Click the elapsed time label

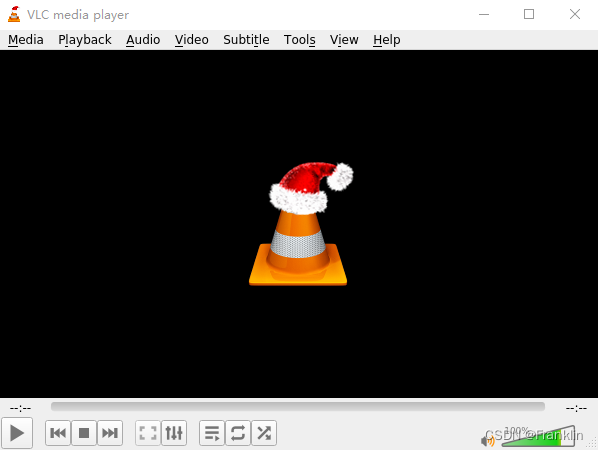tap(20, 408)
